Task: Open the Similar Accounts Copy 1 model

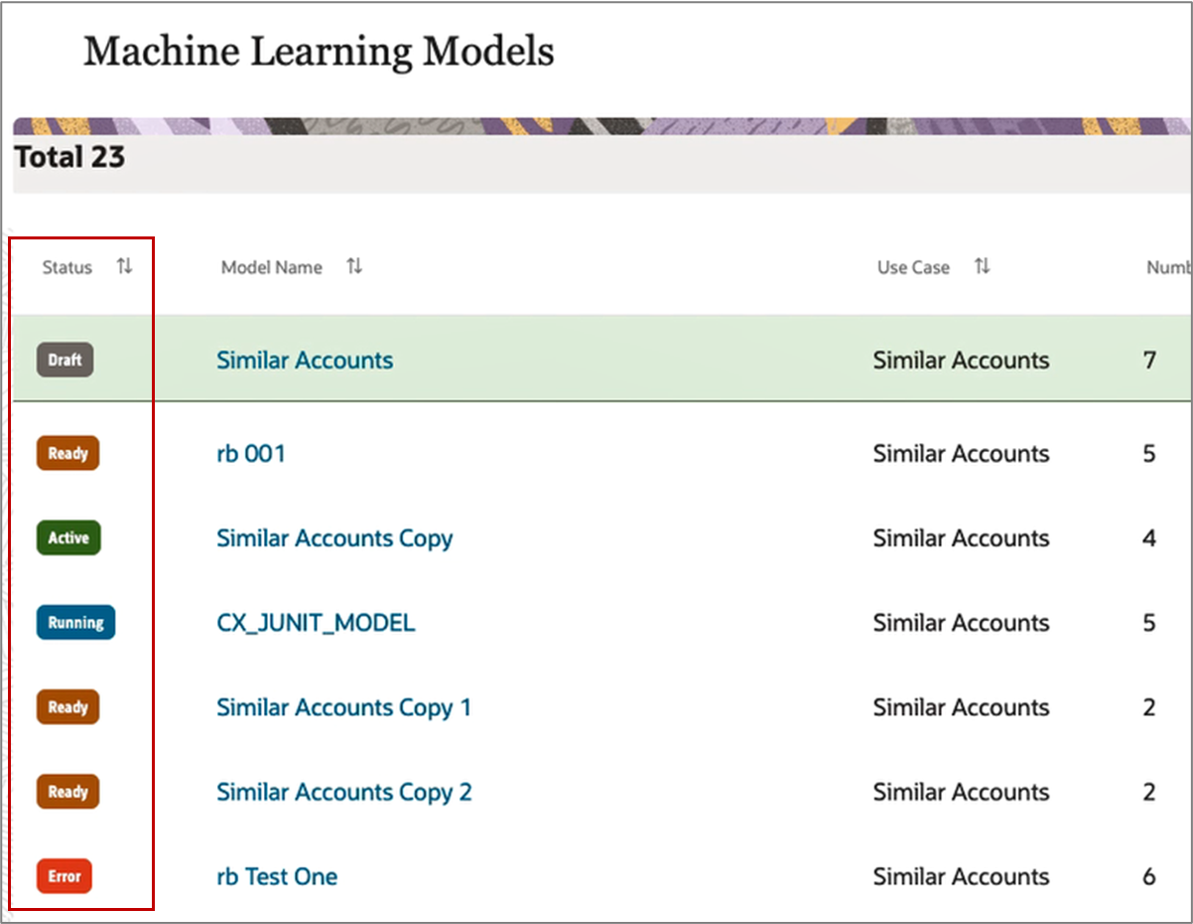Action: [344, 708]
